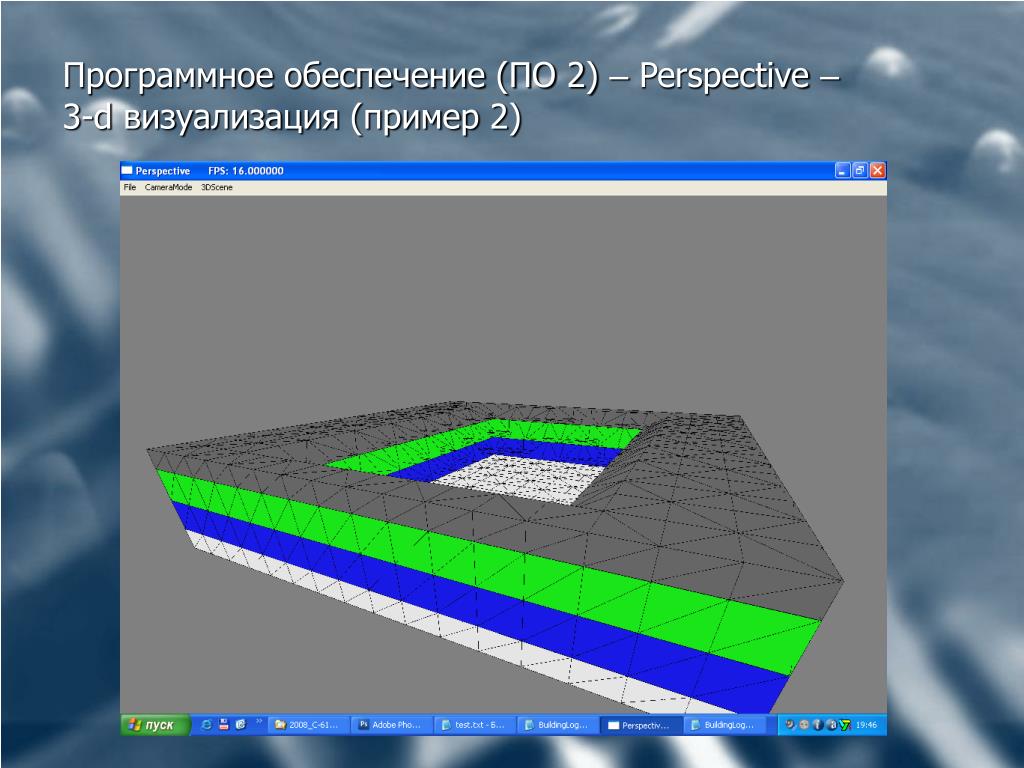
Task: Switch to the last BuildingLog taskbar window
Action: click(x=725, y=725)
